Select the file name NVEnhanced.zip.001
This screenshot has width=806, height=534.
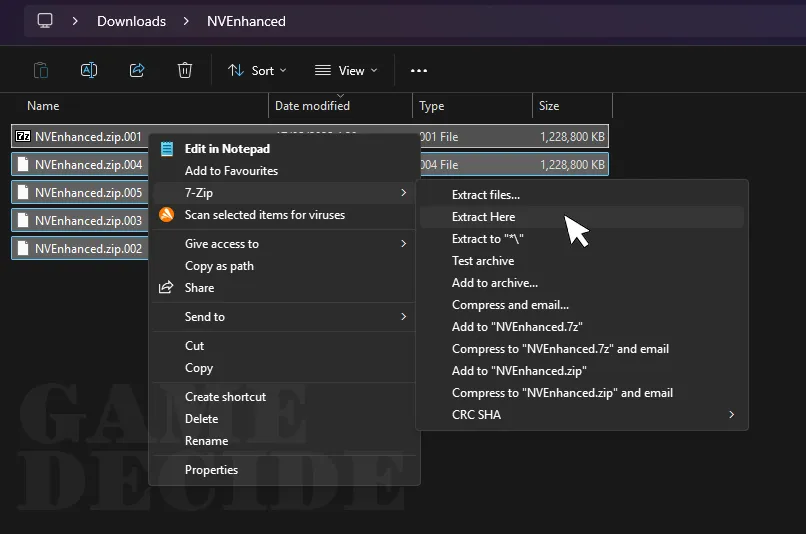point(88,137)
